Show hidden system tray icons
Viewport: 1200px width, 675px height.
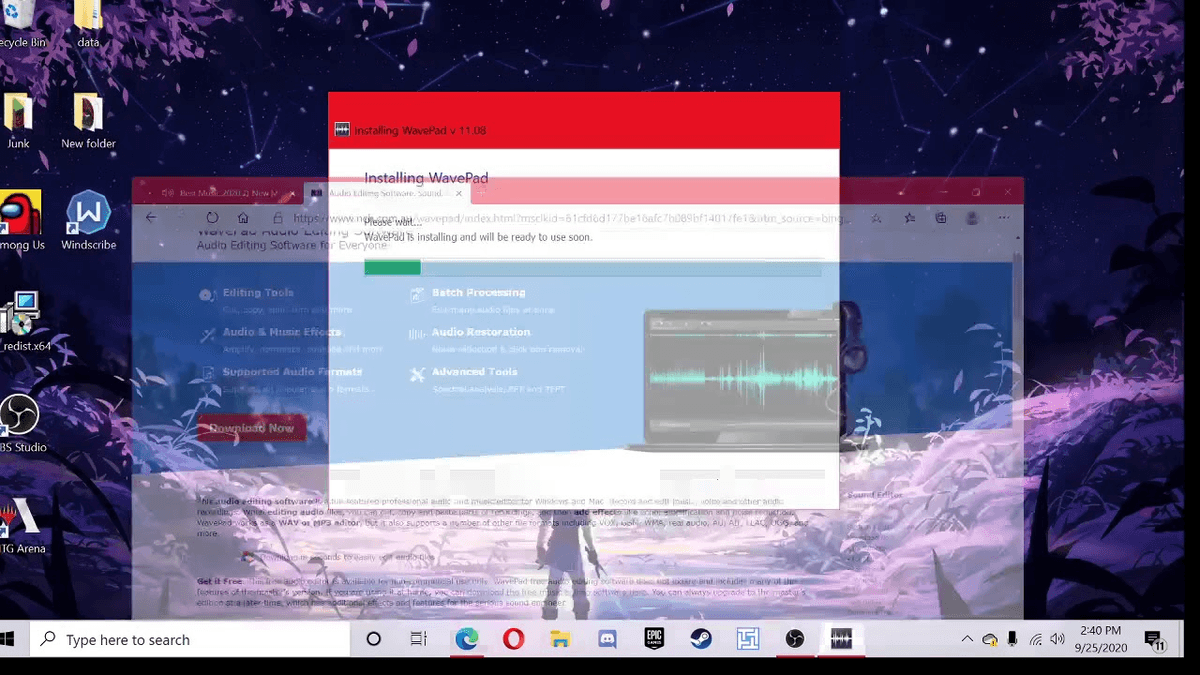click(967, 640)
